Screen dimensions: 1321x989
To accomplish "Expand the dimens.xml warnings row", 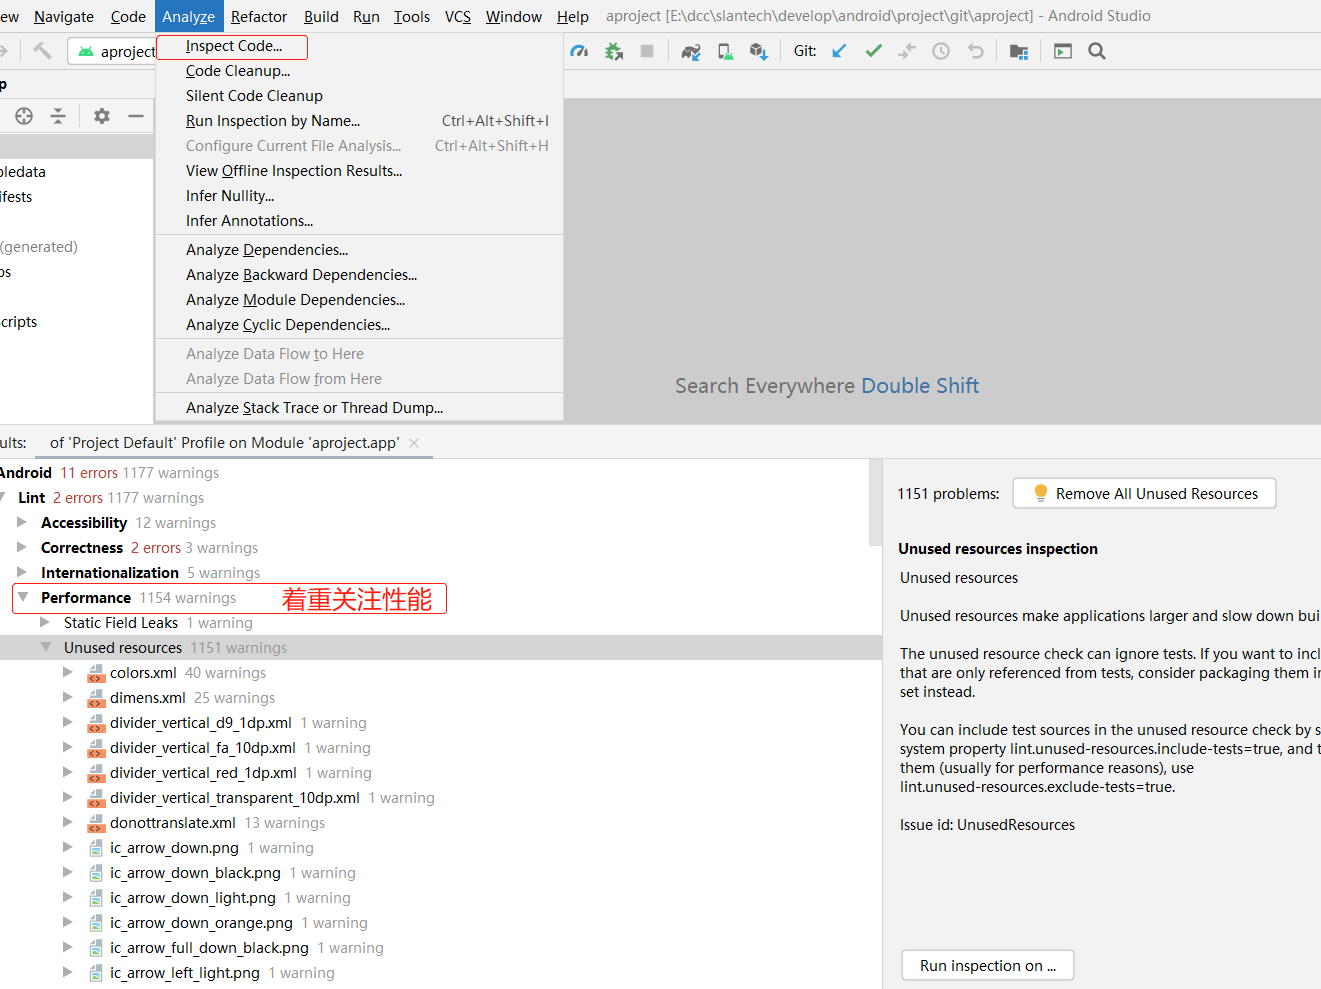I will [68, 697].
